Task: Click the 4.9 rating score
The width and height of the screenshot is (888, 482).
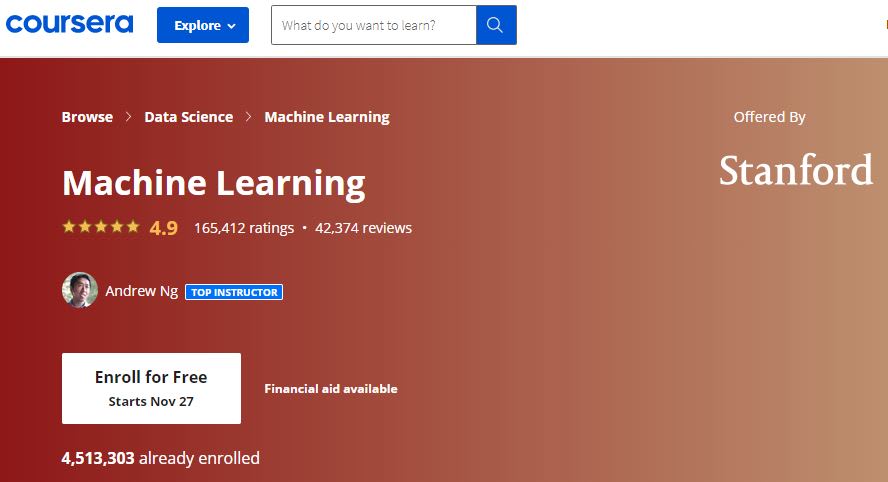Action: pyautogui.click(x=164, y=228)
